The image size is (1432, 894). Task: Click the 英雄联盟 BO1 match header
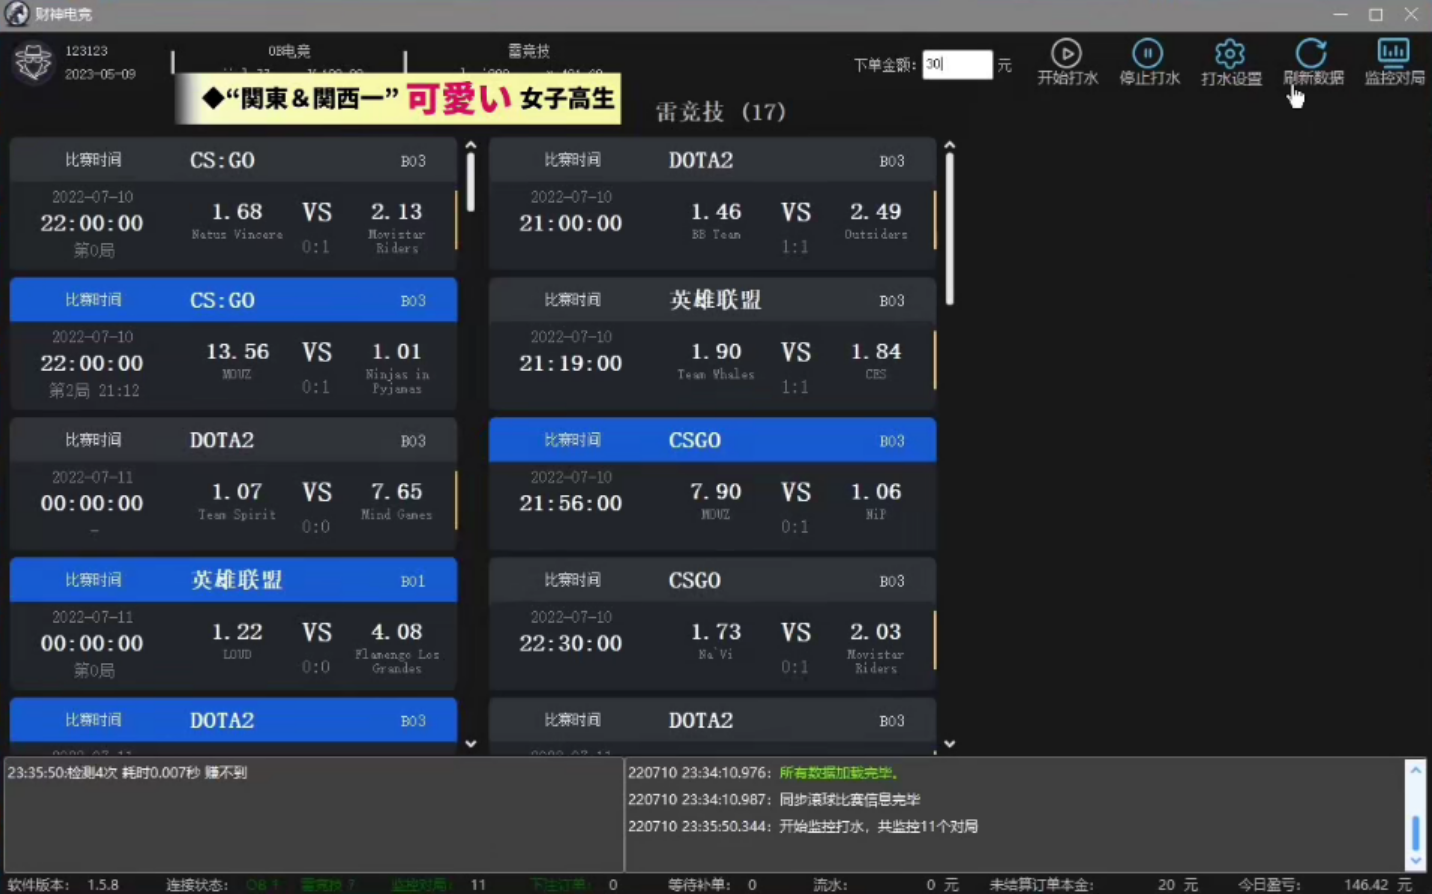pos(233,580)
